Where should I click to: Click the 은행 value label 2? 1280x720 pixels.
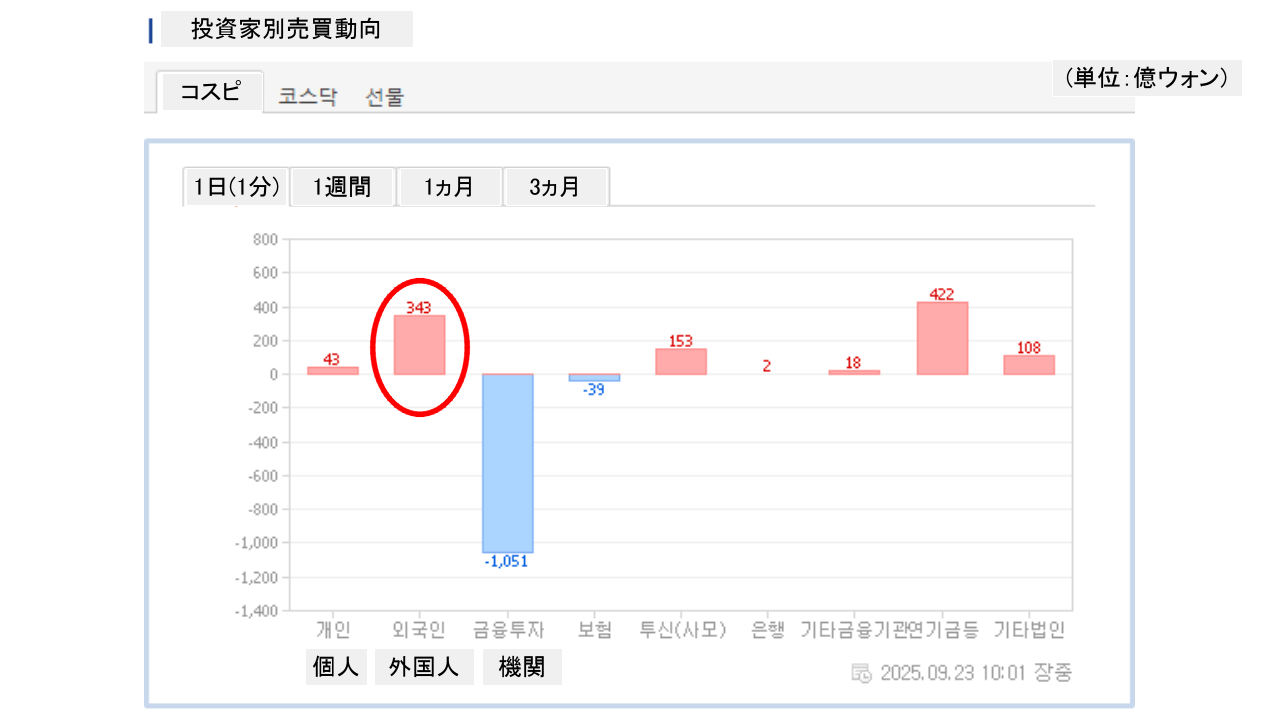[767, 366]
